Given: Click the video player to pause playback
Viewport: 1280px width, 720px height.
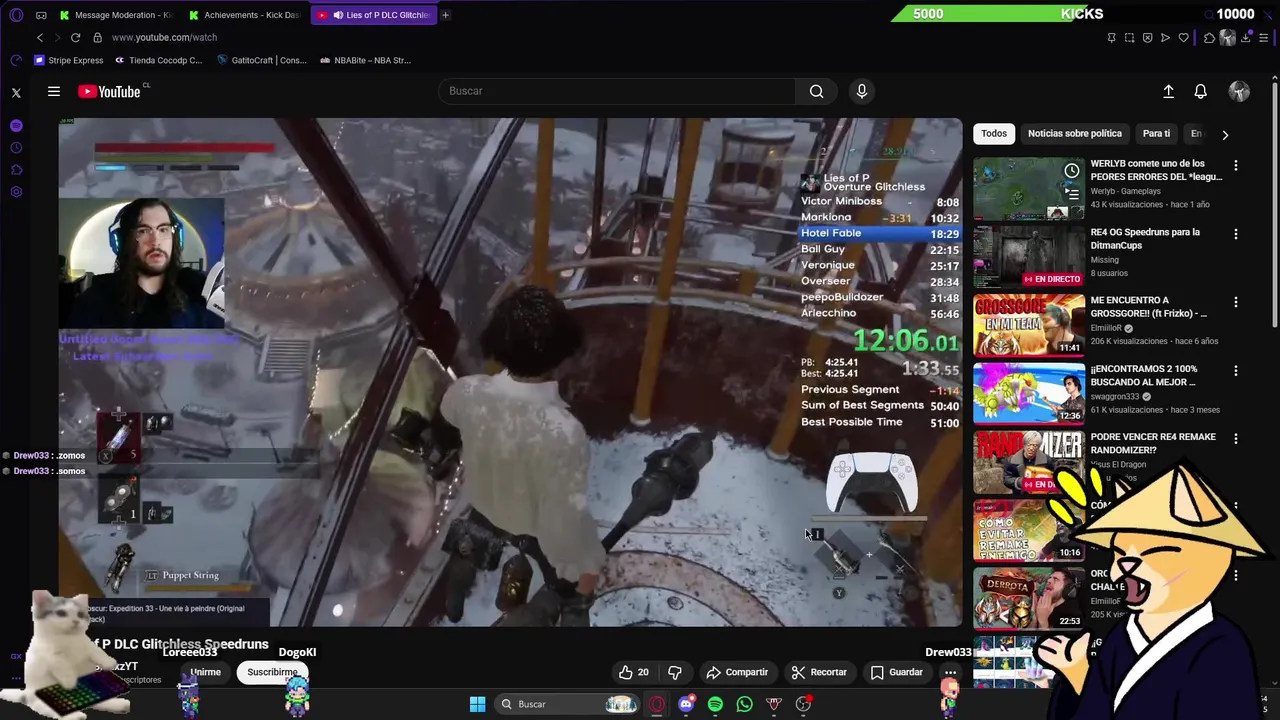Looking at the screenshot, I should (510, 372).
